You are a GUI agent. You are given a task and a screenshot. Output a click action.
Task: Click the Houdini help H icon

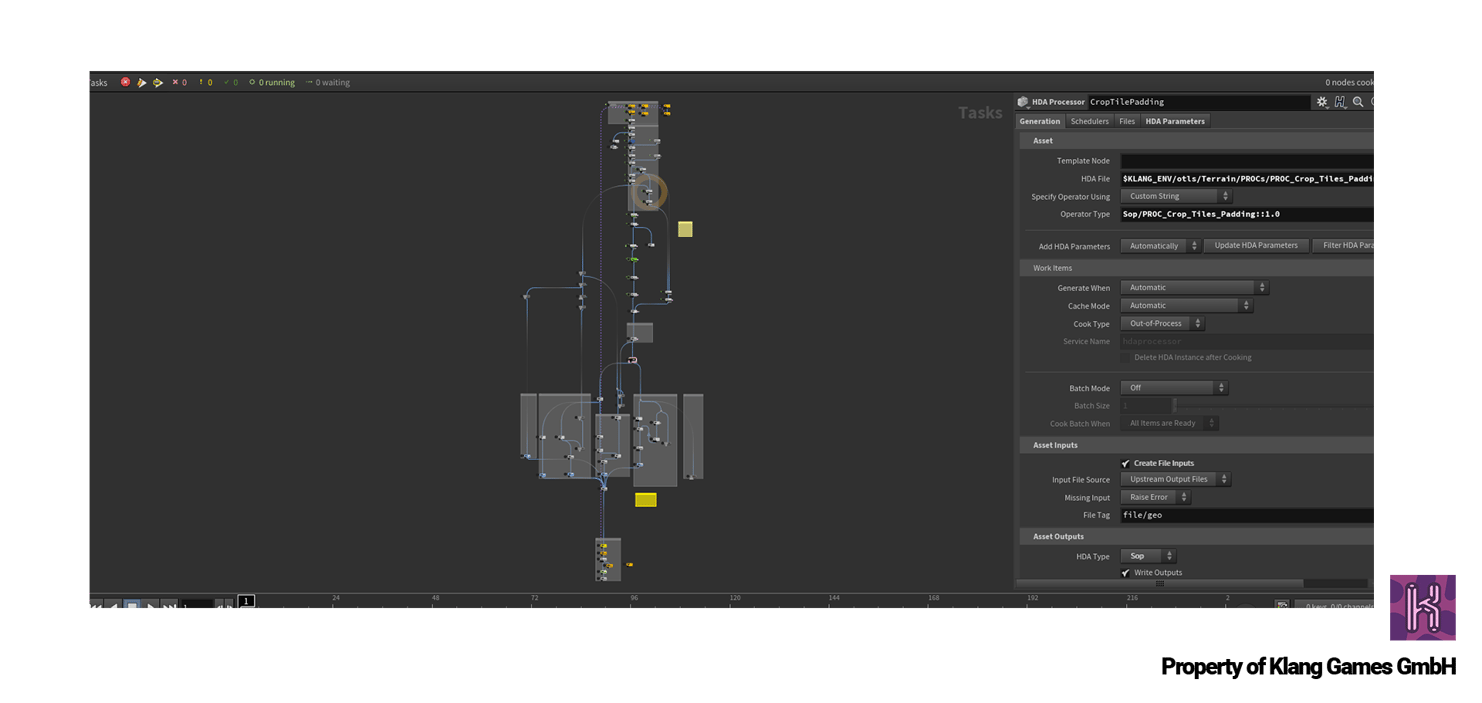(1340, 102)
